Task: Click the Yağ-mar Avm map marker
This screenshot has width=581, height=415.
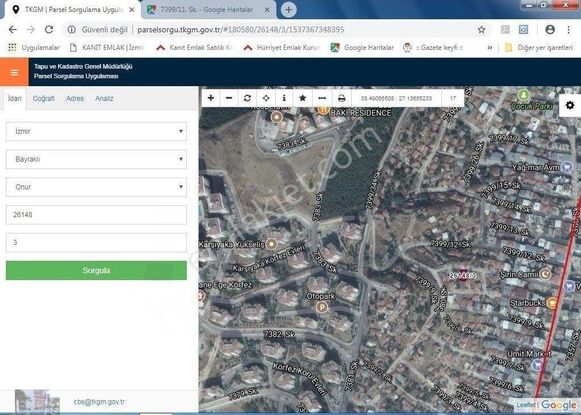Action: [x=566, y=167]
